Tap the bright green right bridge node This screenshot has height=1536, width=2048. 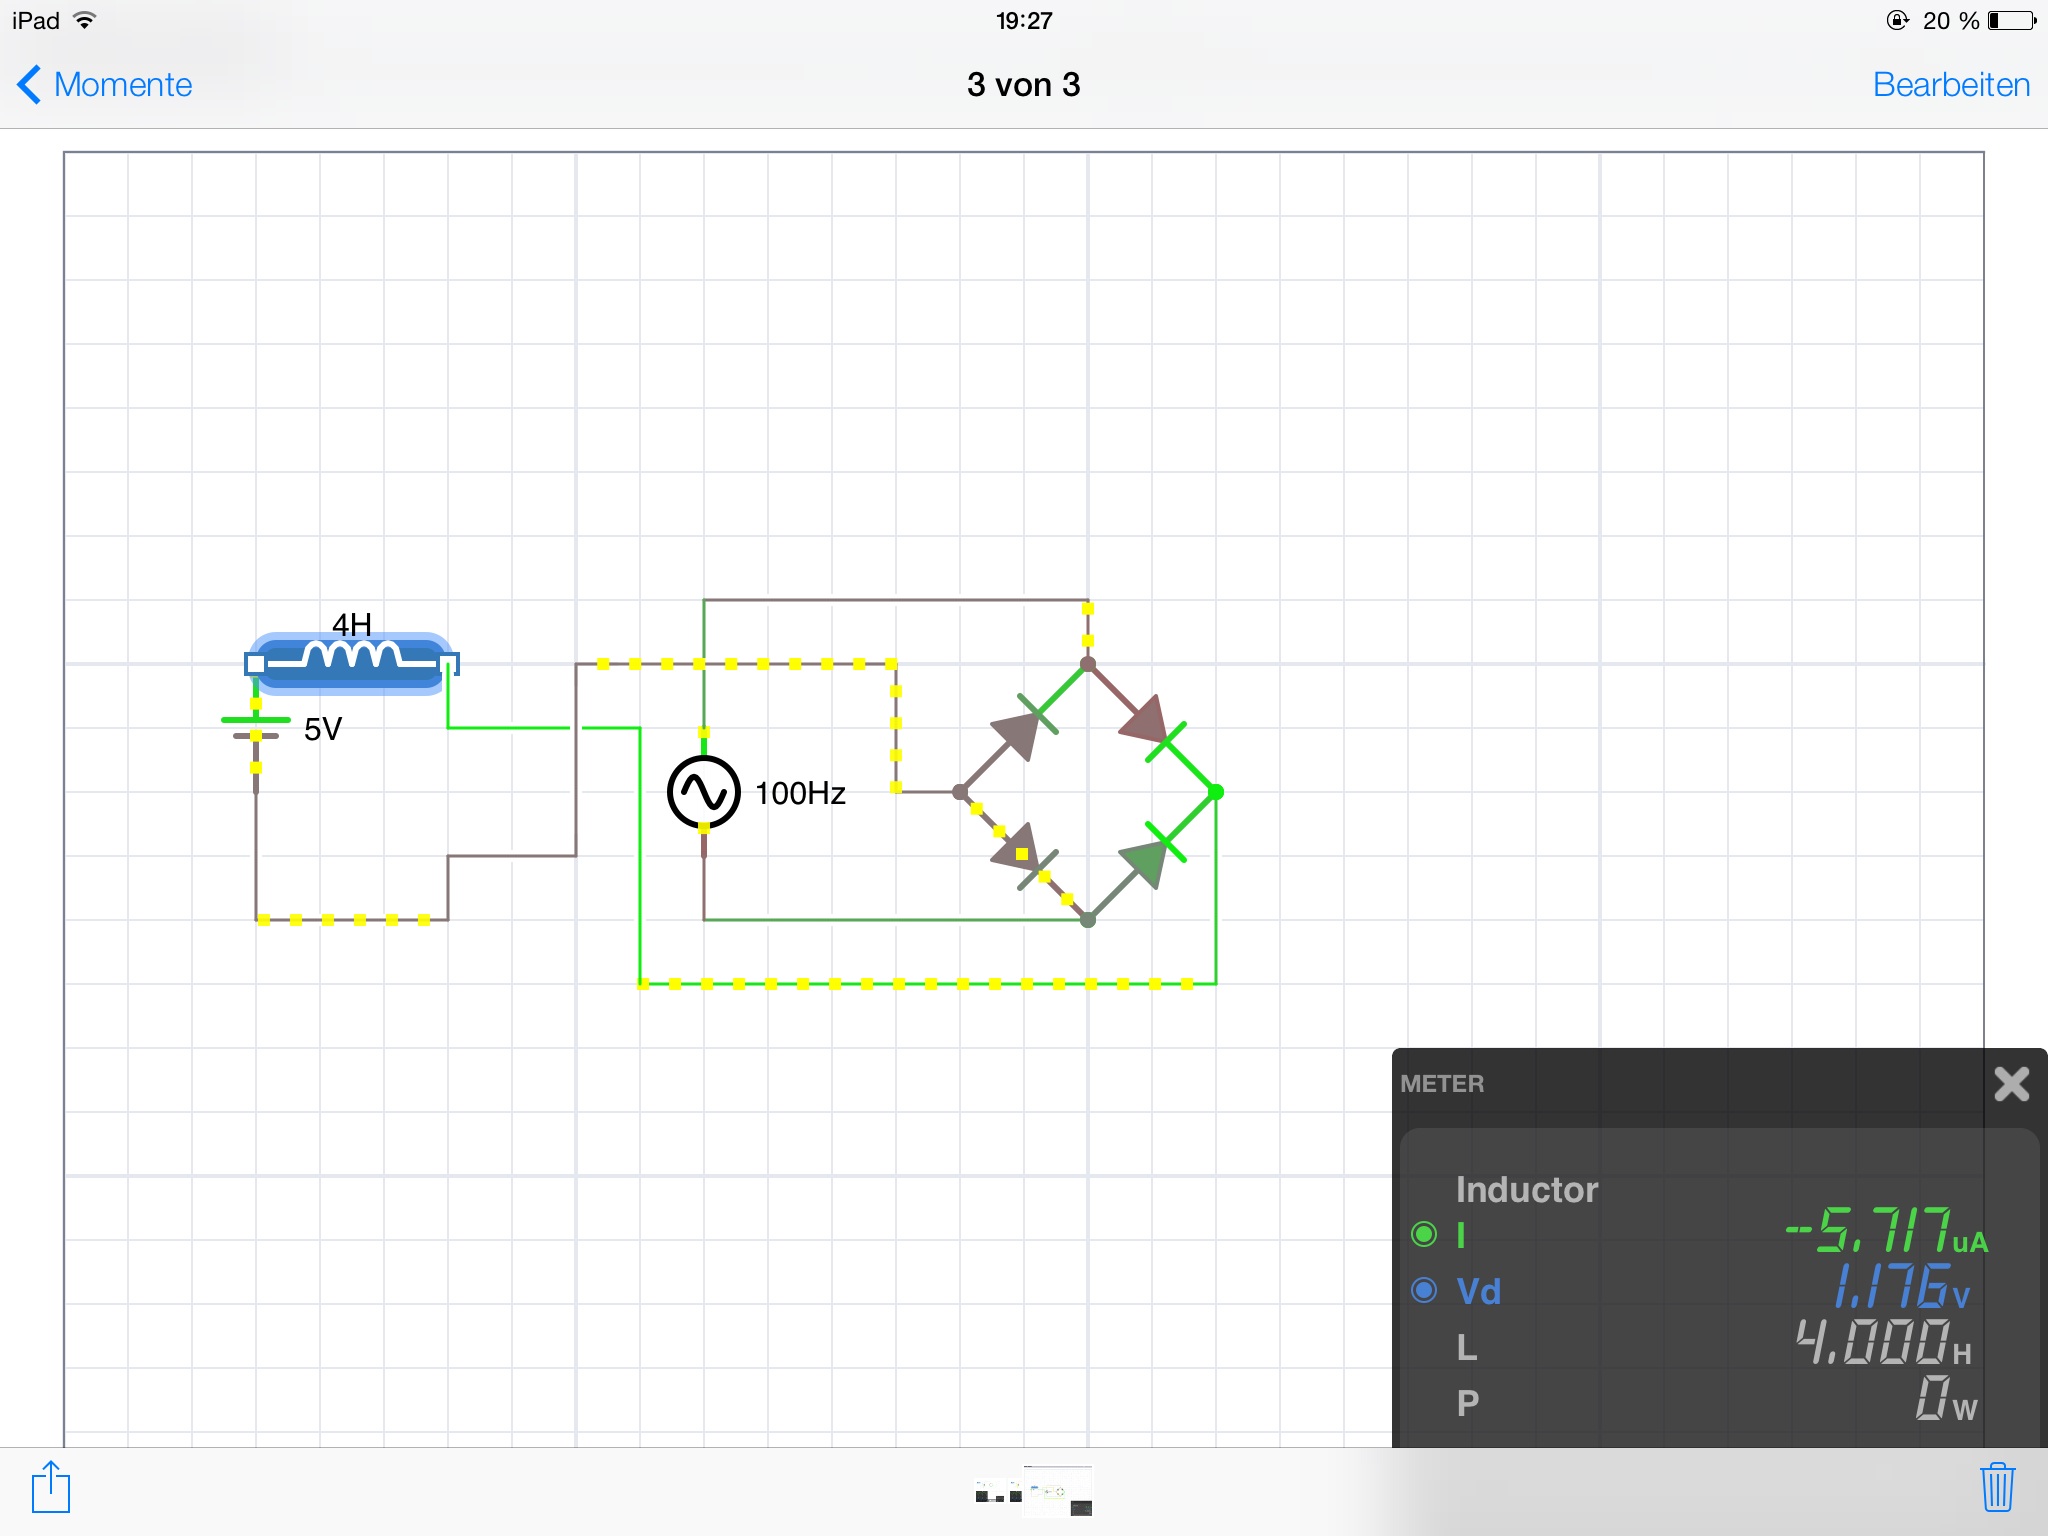click(x=1216, y=792)
